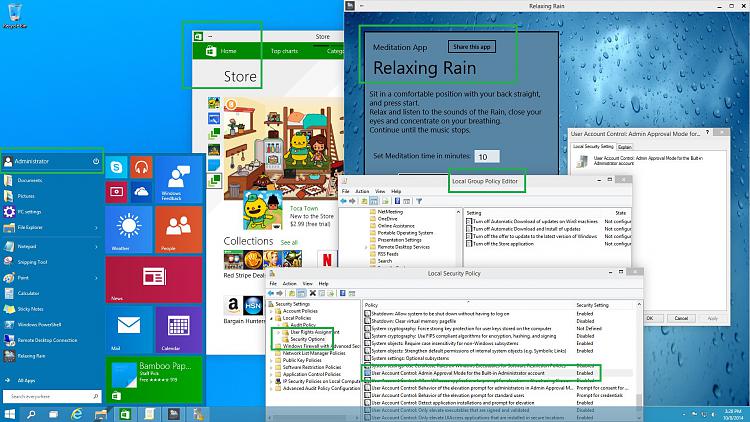
Task: Open the Skype tile in Start menu
Action: 116,167
